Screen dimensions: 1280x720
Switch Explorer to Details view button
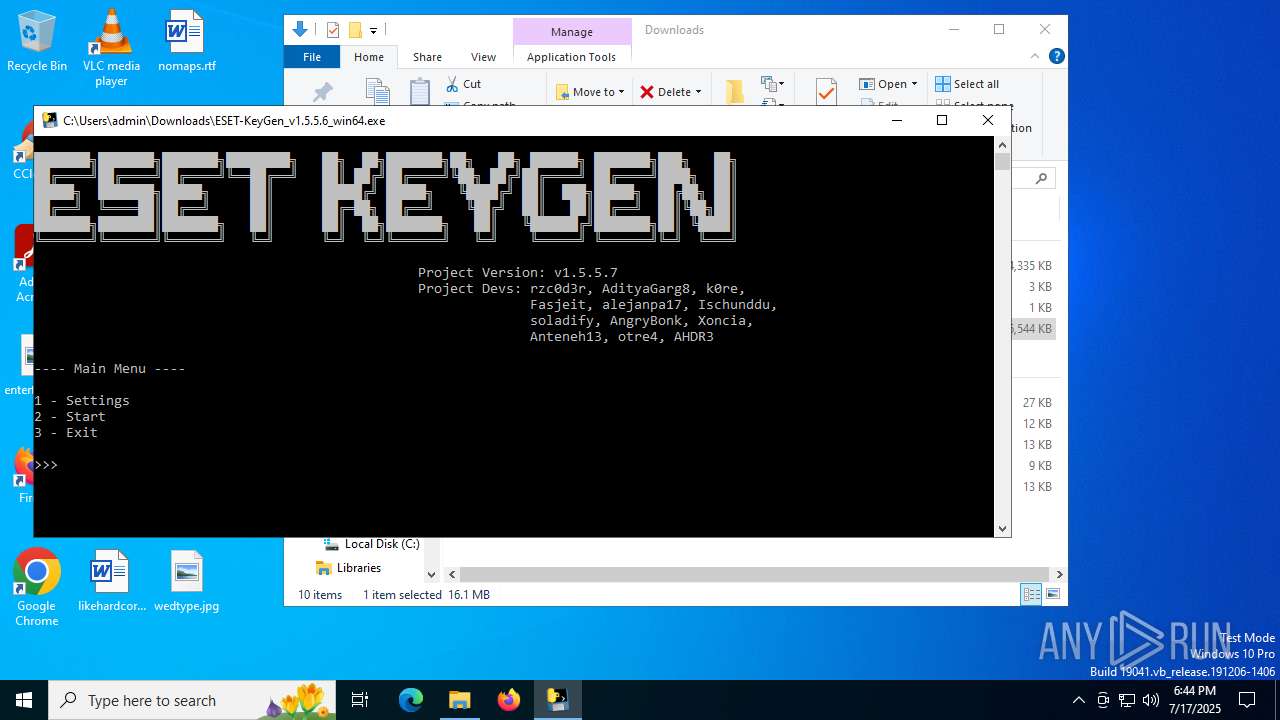coord(1031,595)
